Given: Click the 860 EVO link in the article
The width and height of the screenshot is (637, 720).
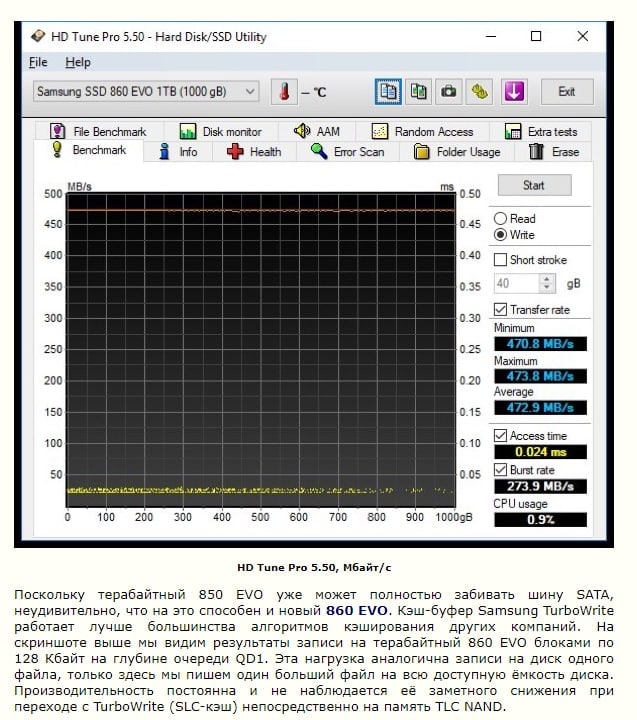Looking at the screenshot, I should point(356,611).
